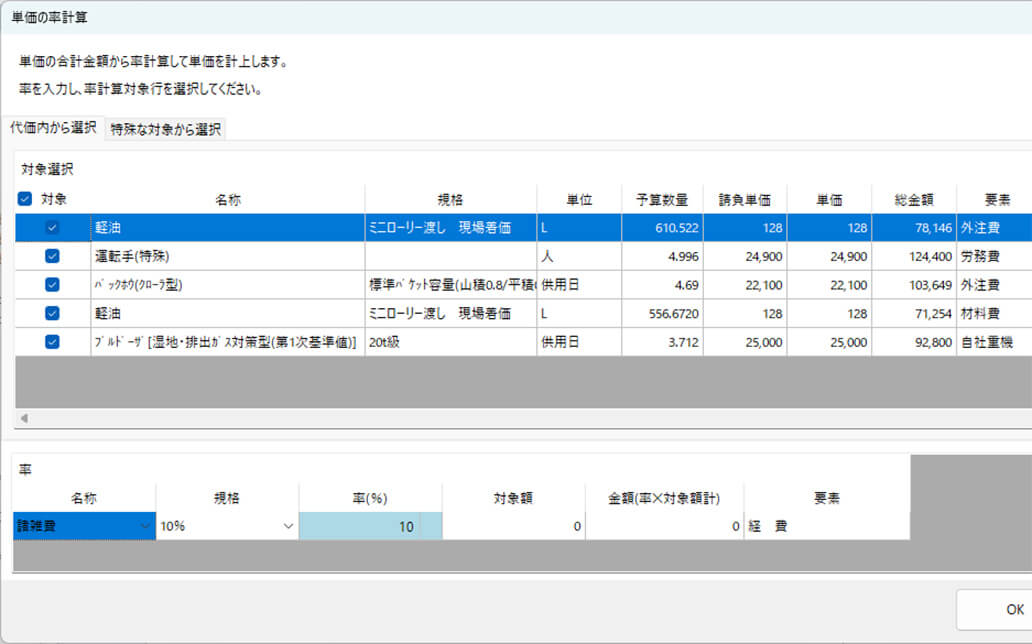Switch to the 特殊な対象から選択 tab
The image size is (1032, 644).
tap(163, 130)
